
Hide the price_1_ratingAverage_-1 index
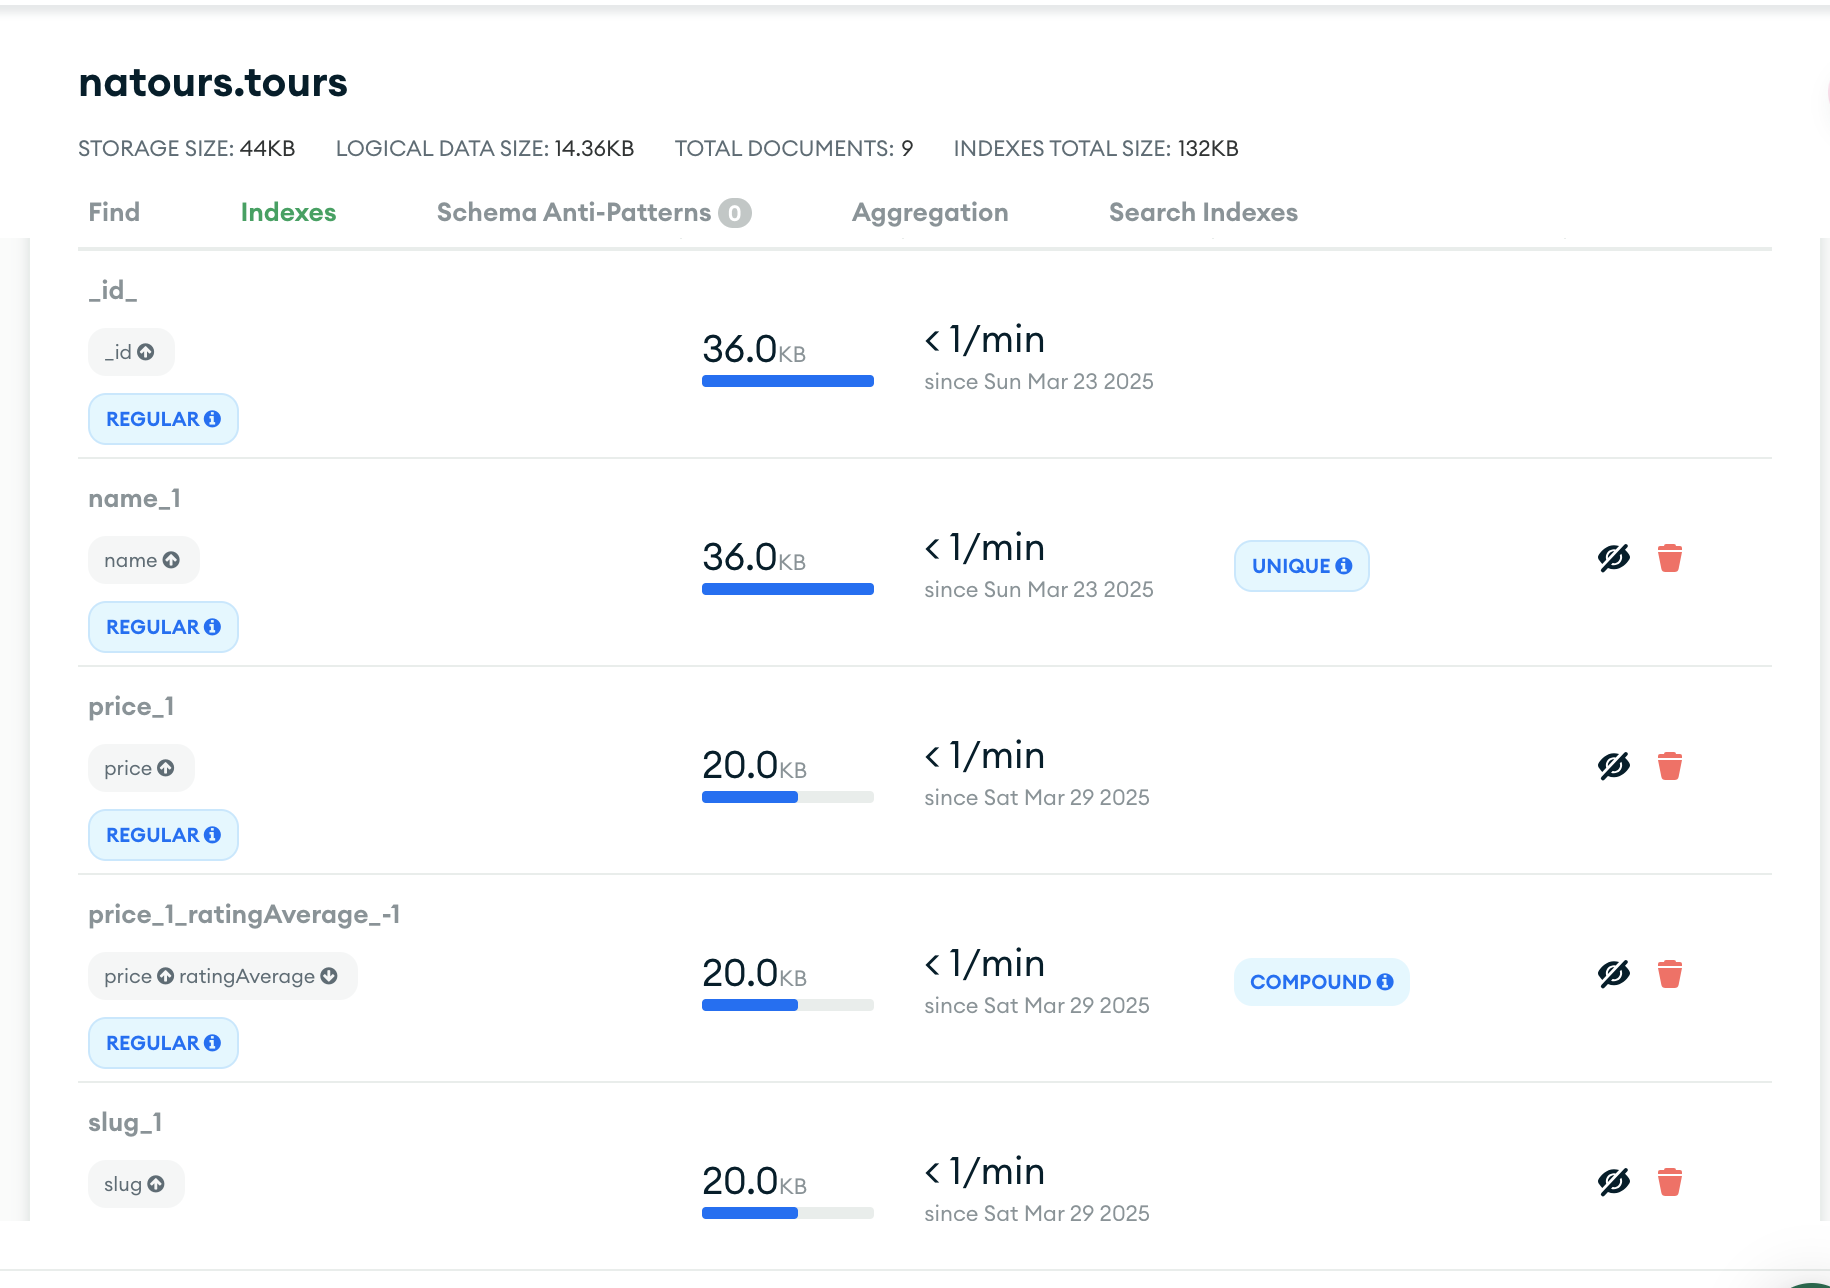[1613, 974]
